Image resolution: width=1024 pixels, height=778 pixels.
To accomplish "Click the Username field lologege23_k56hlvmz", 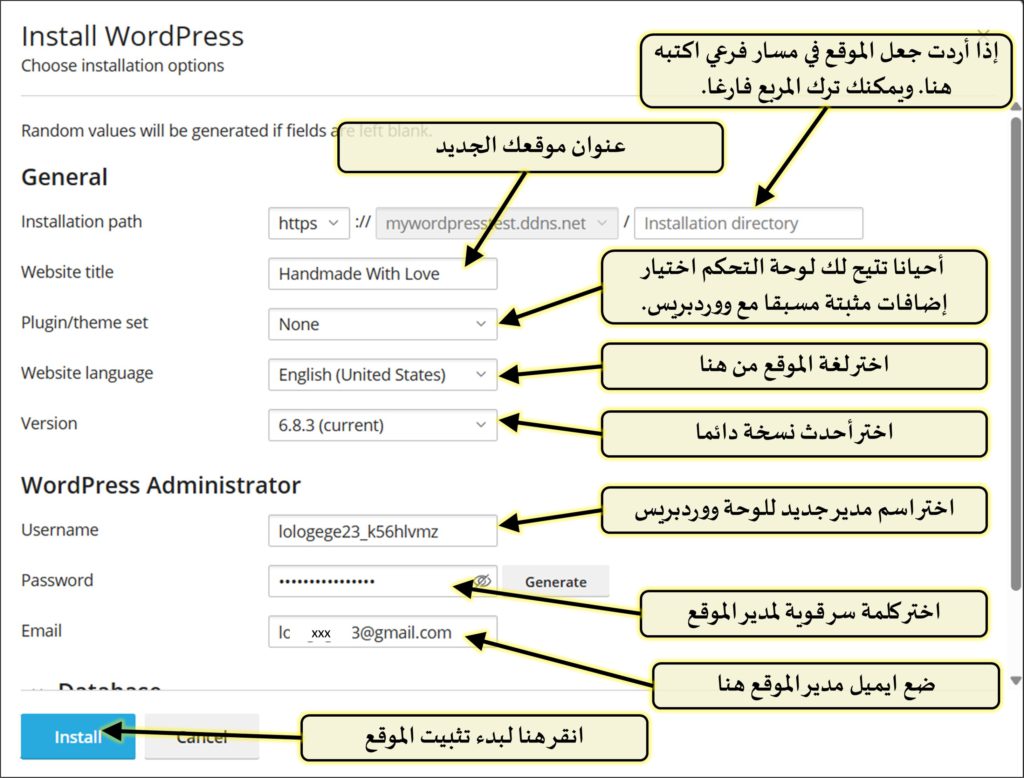I will click(382, 530).
